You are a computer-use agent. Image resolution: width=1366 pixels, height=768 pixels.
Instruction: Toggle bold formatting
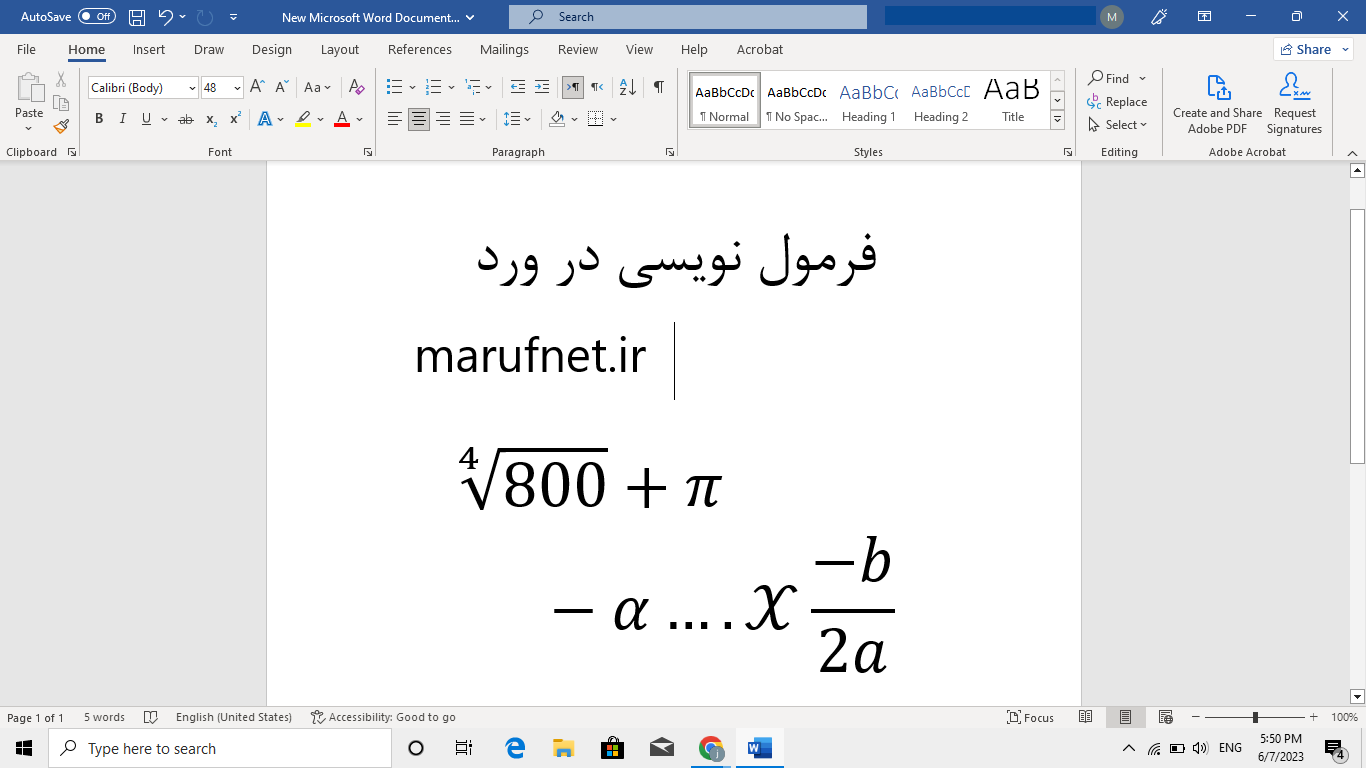coord(98,118)
